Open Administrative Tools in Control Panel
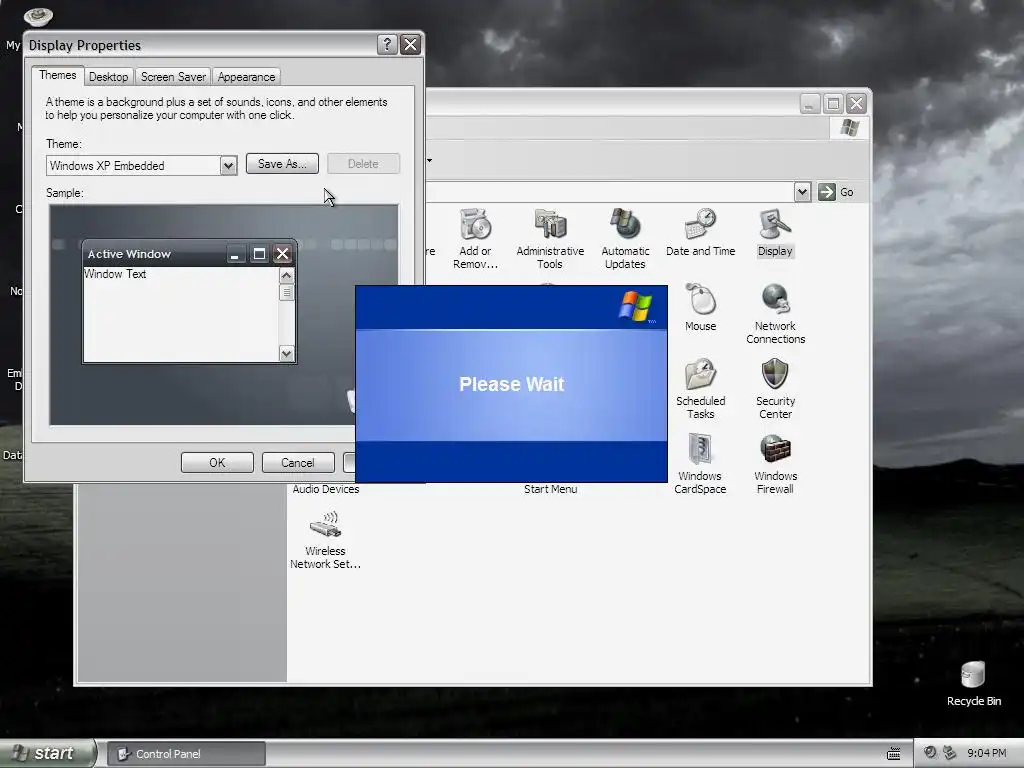The image size is (1024, 768). click(550, 238)
